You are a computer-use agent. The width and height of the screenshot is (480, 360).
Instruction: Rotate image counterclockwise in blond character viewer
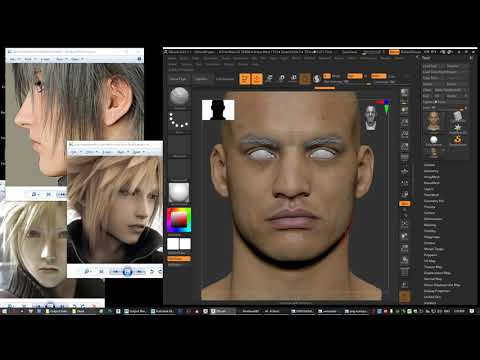click(152, 272)
